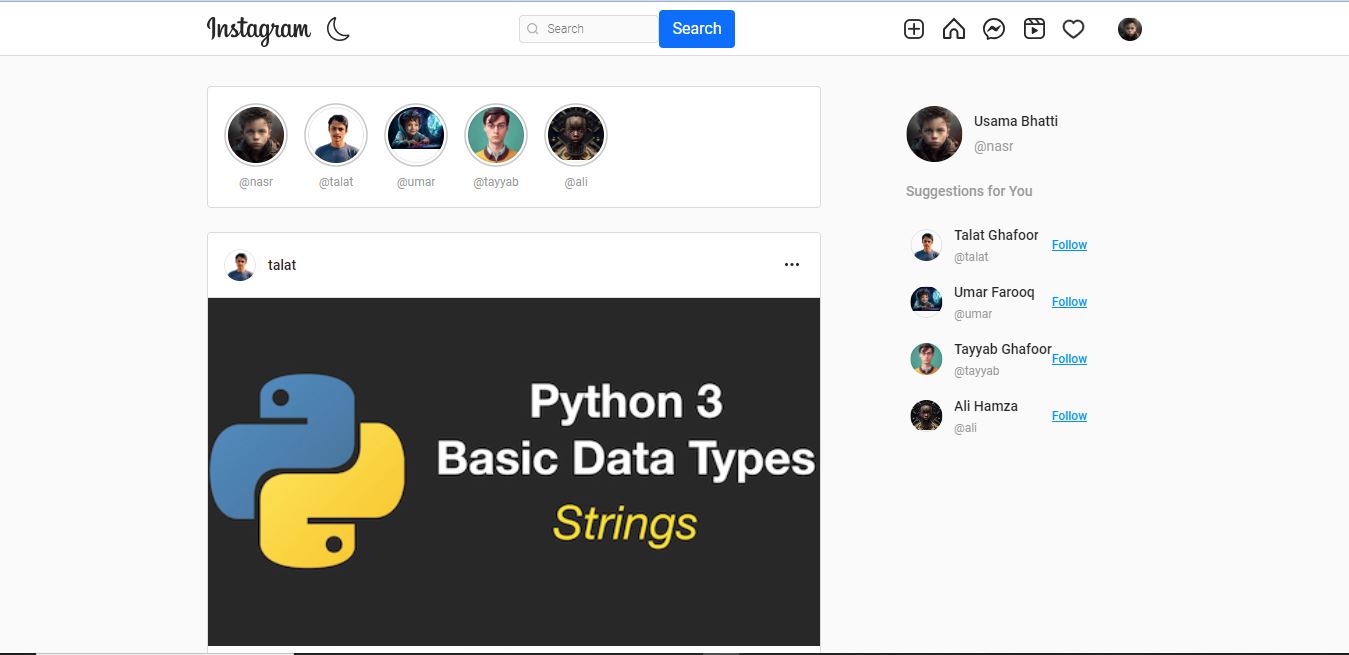
Task: Click talat's post header avatar
Action: tap(240, 265)
